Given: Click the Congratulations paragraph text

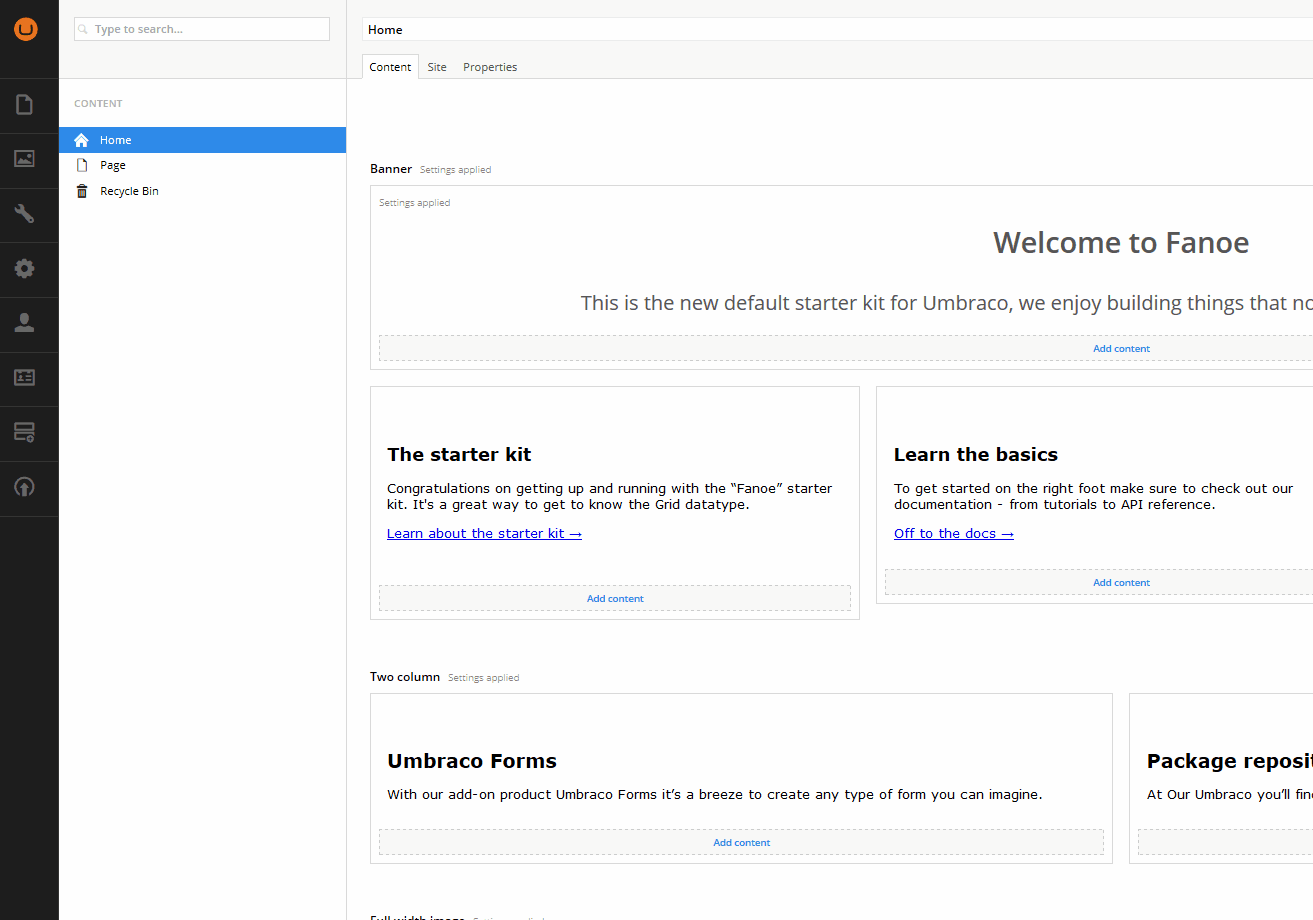Looking at the screenshot, I should (x=610, y=496).
